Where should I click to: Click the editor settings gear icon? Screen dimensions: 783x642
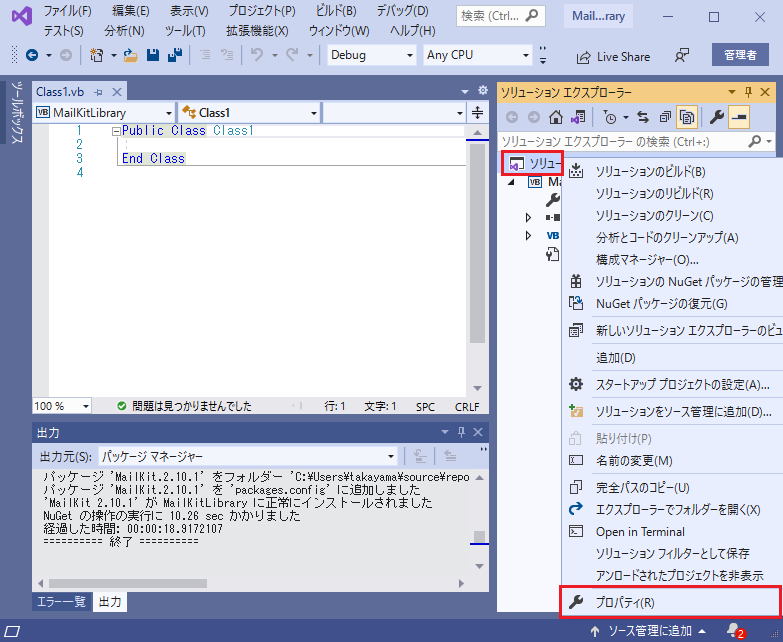coord(482,90)
